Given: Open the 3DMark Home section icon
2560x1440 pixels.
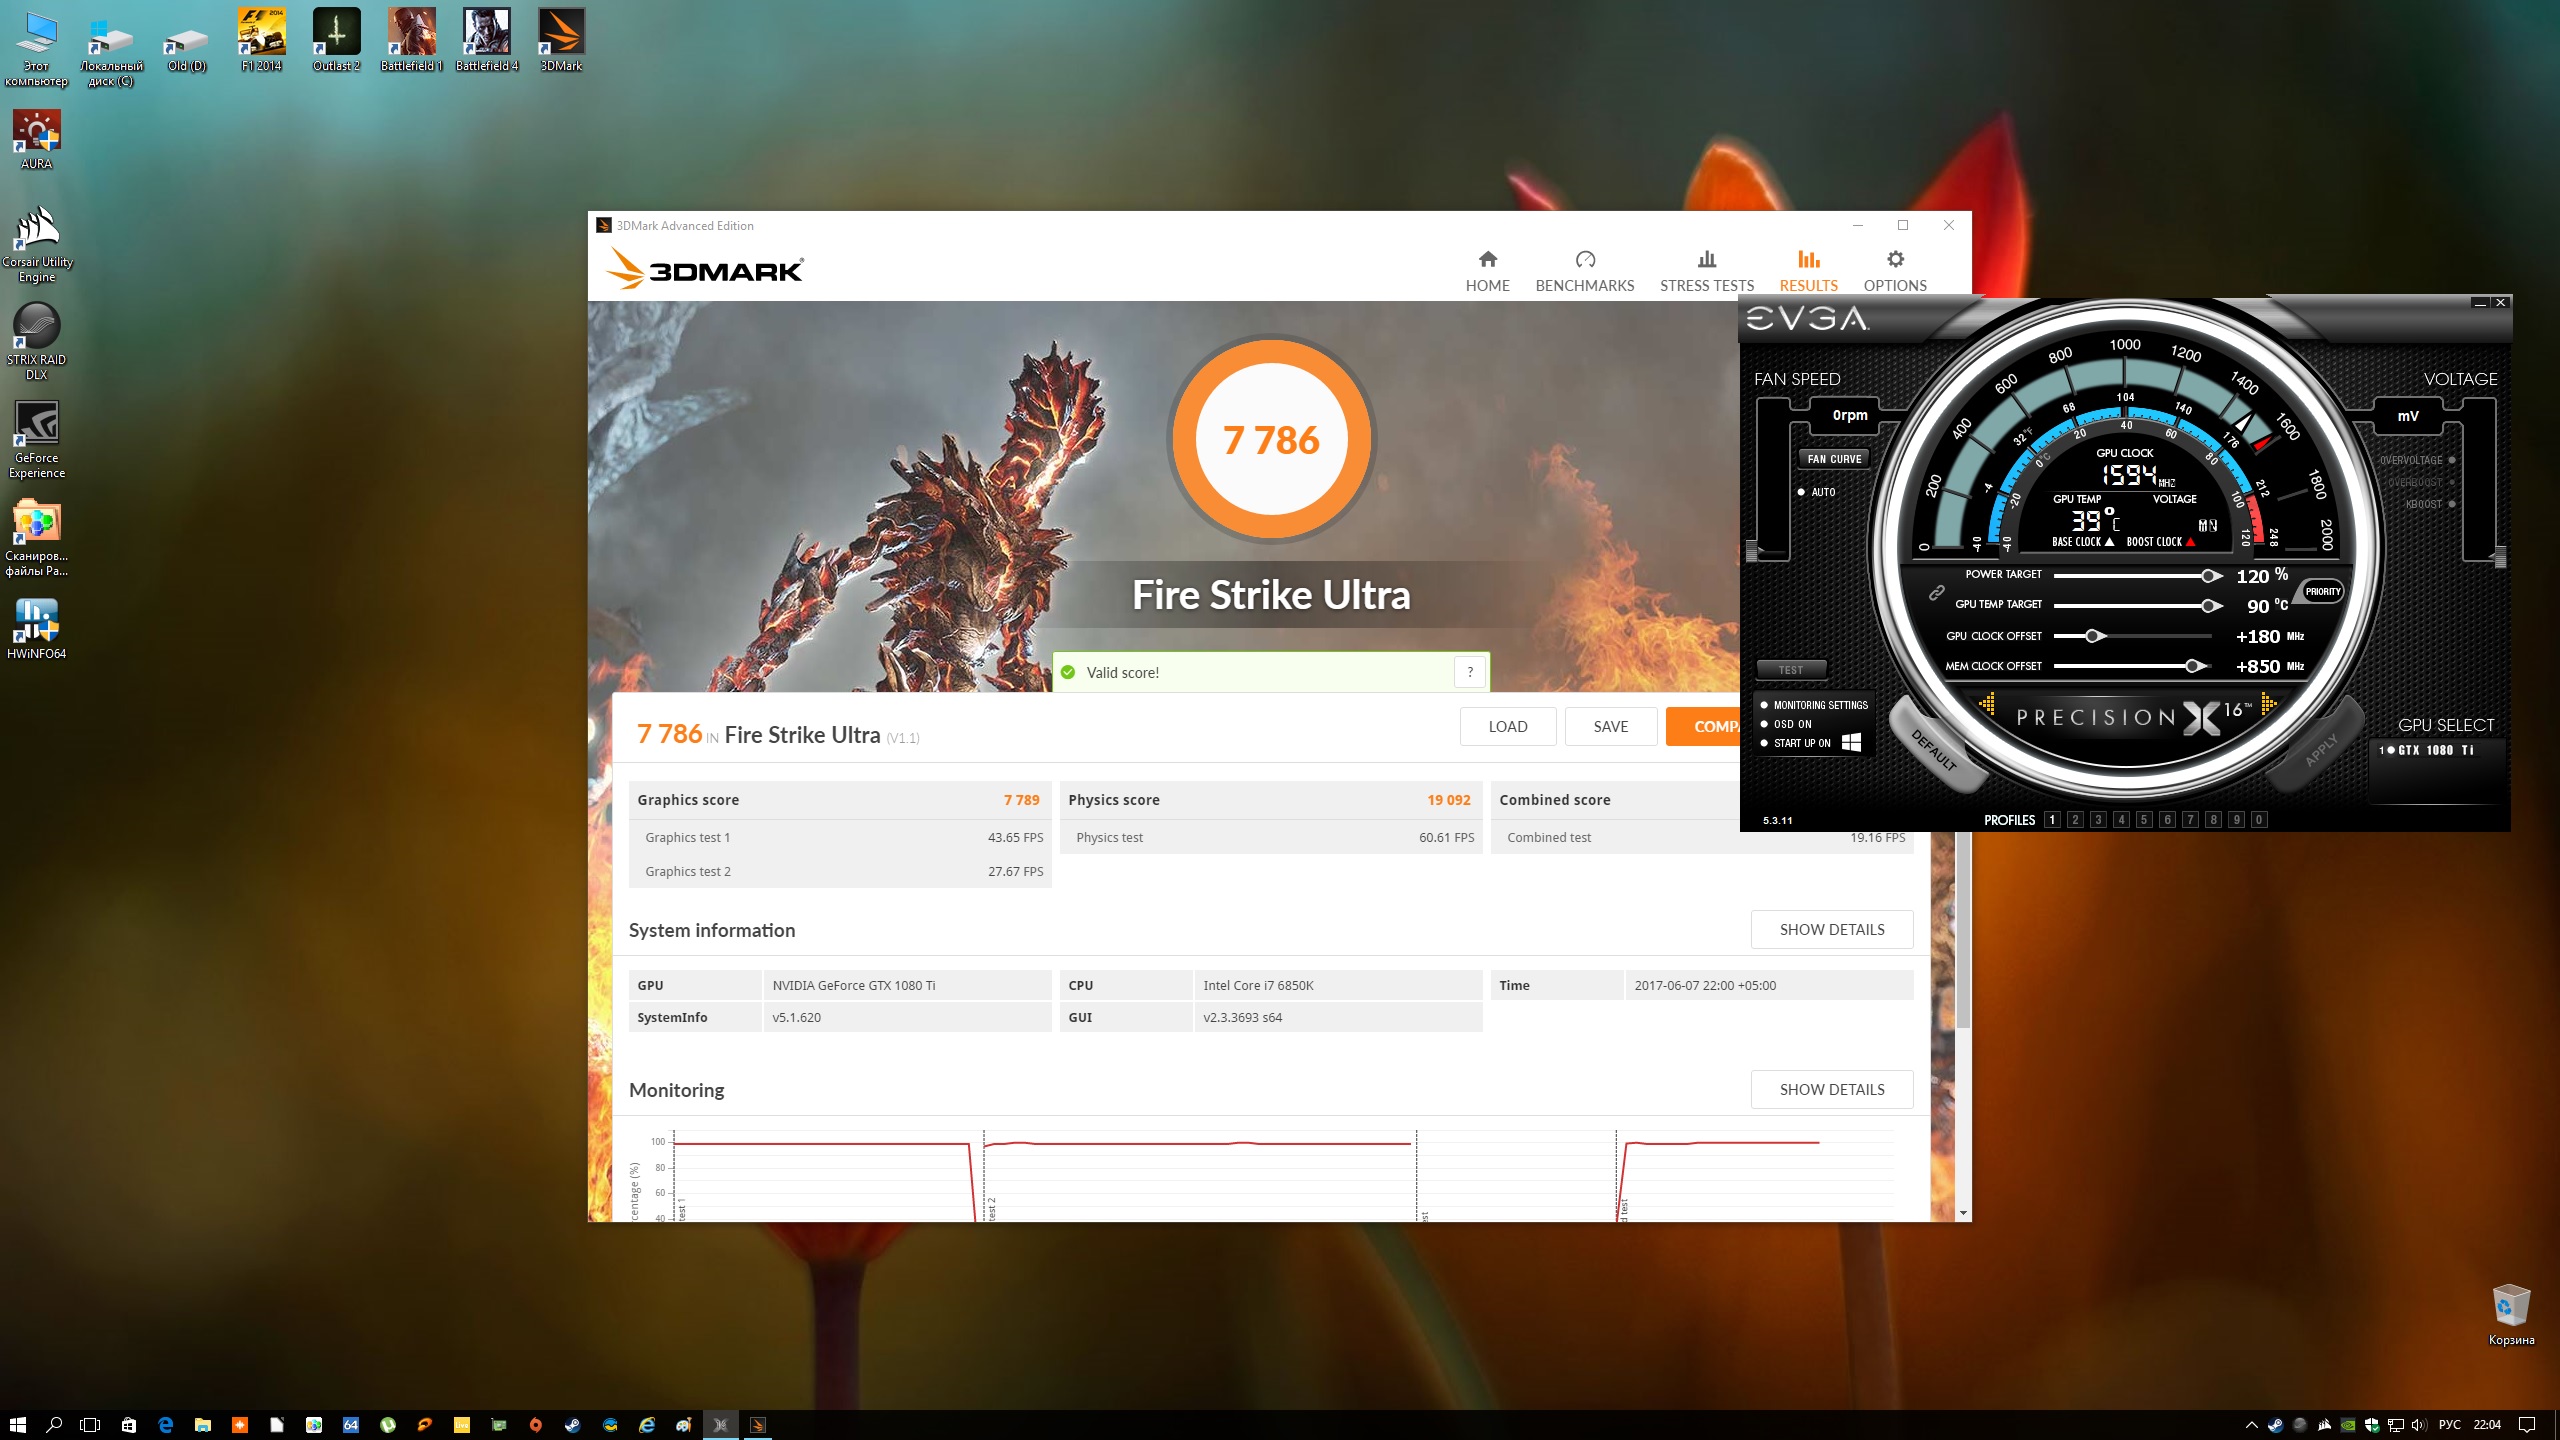Looking at the screenshot, I should [x=1487, y=260].
